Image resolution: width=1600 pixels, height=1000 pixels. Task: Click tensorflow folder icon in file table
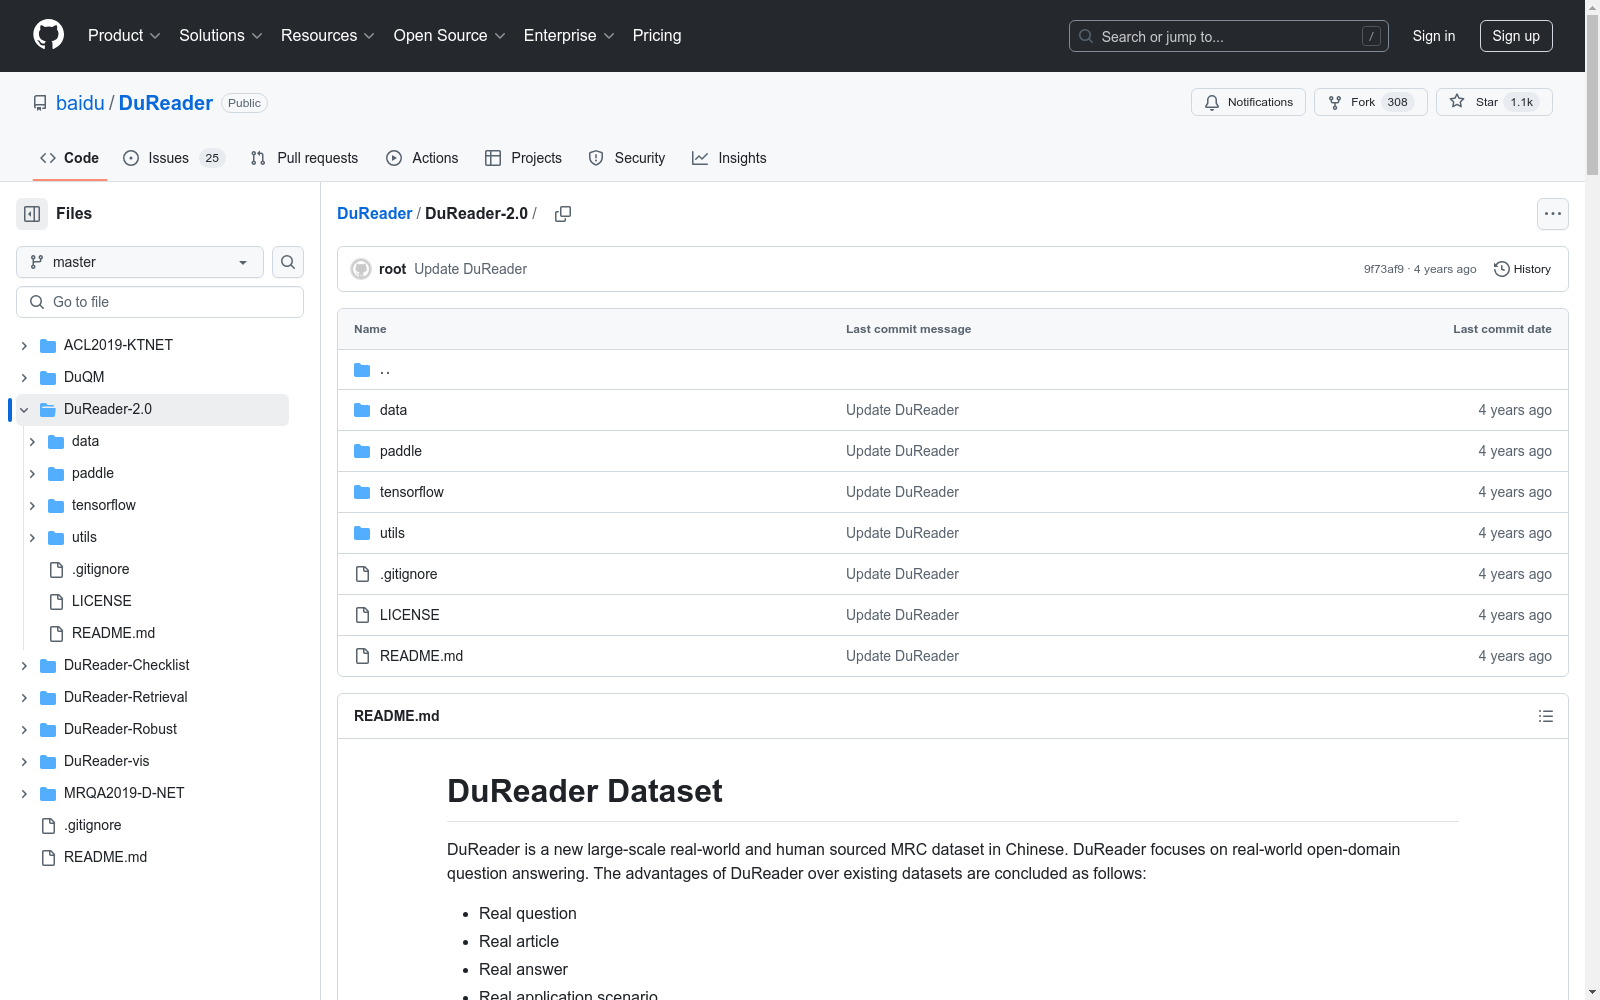pos(362,492)
